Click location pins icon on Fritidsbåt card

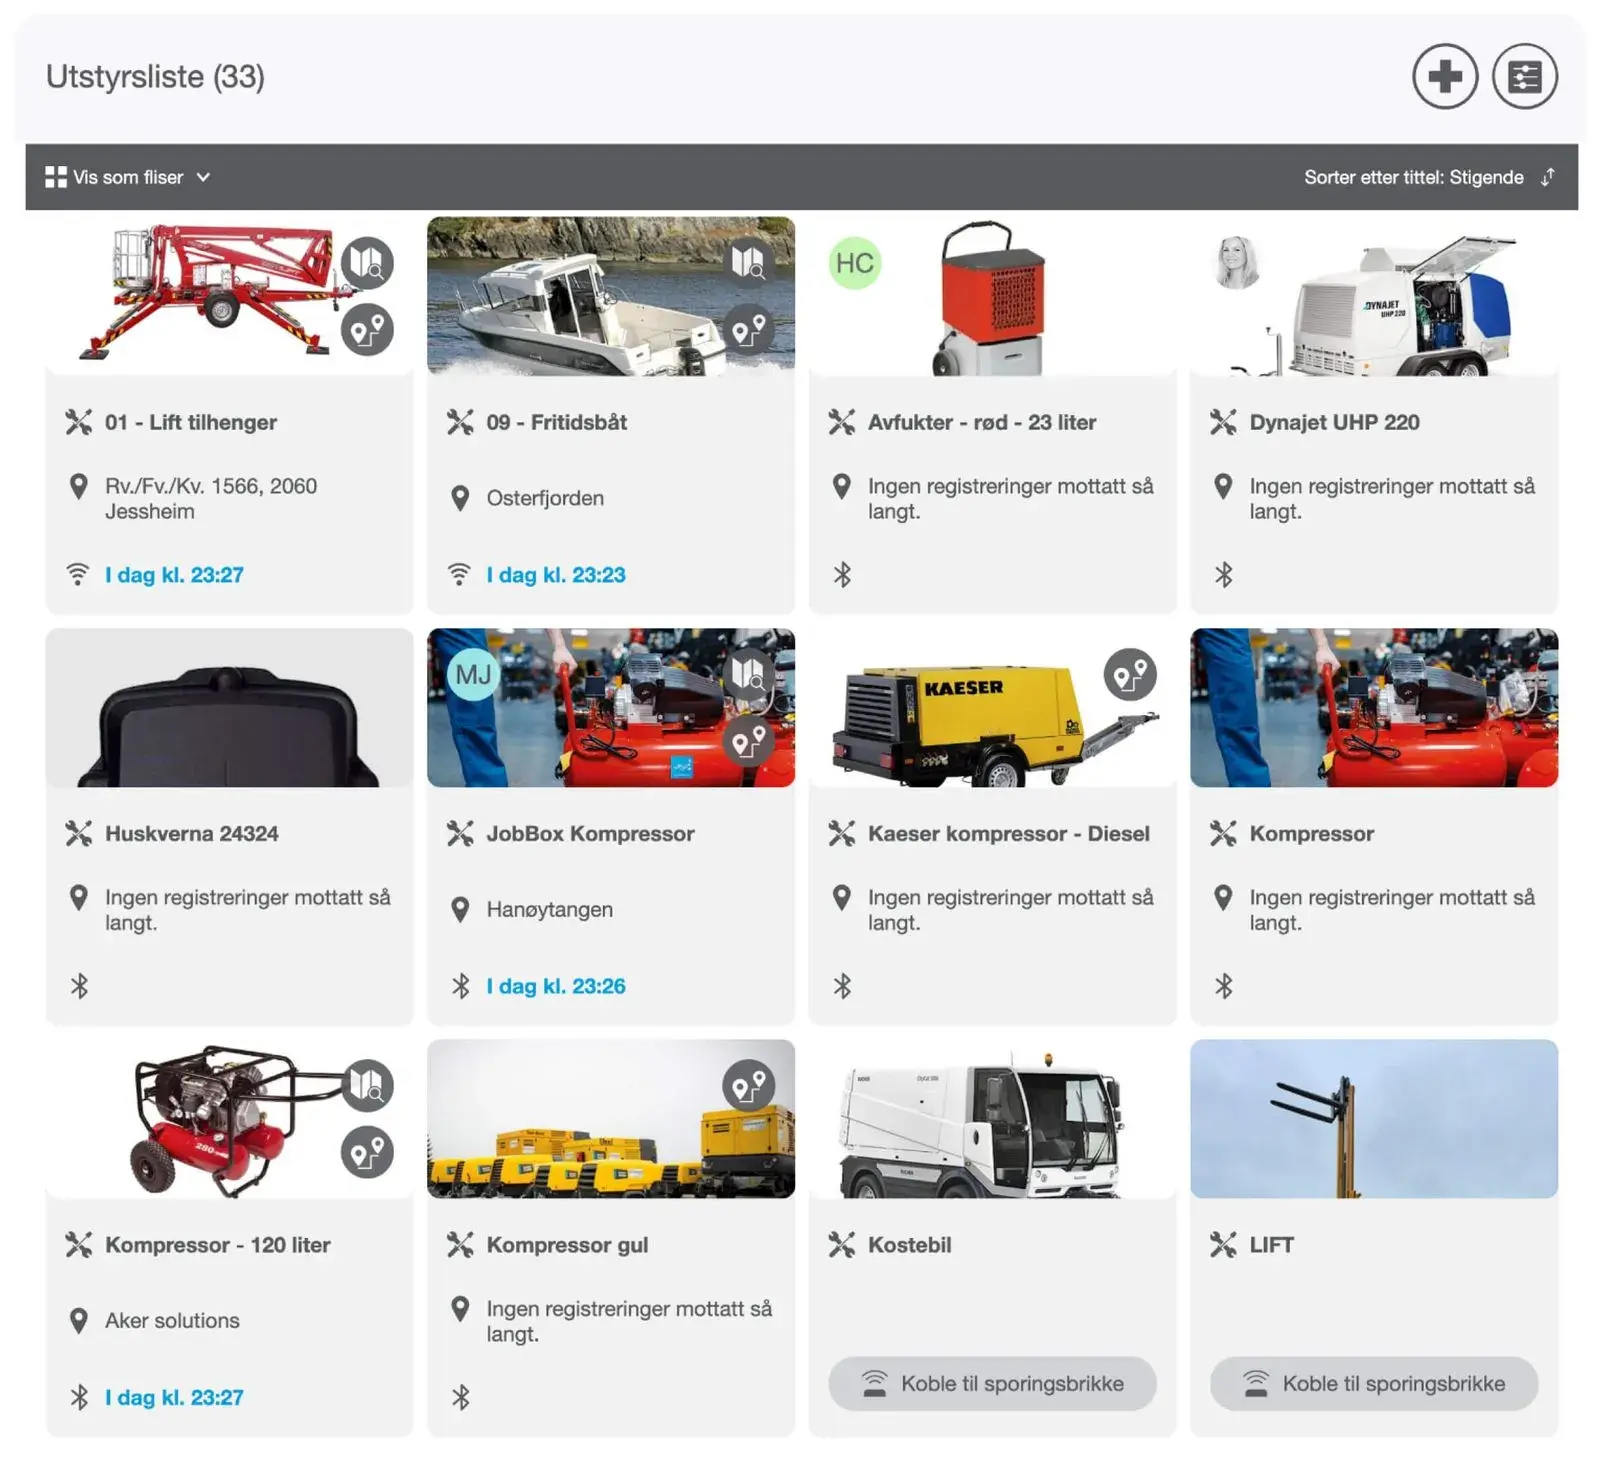pyautogui.click(x=748, y=329)
